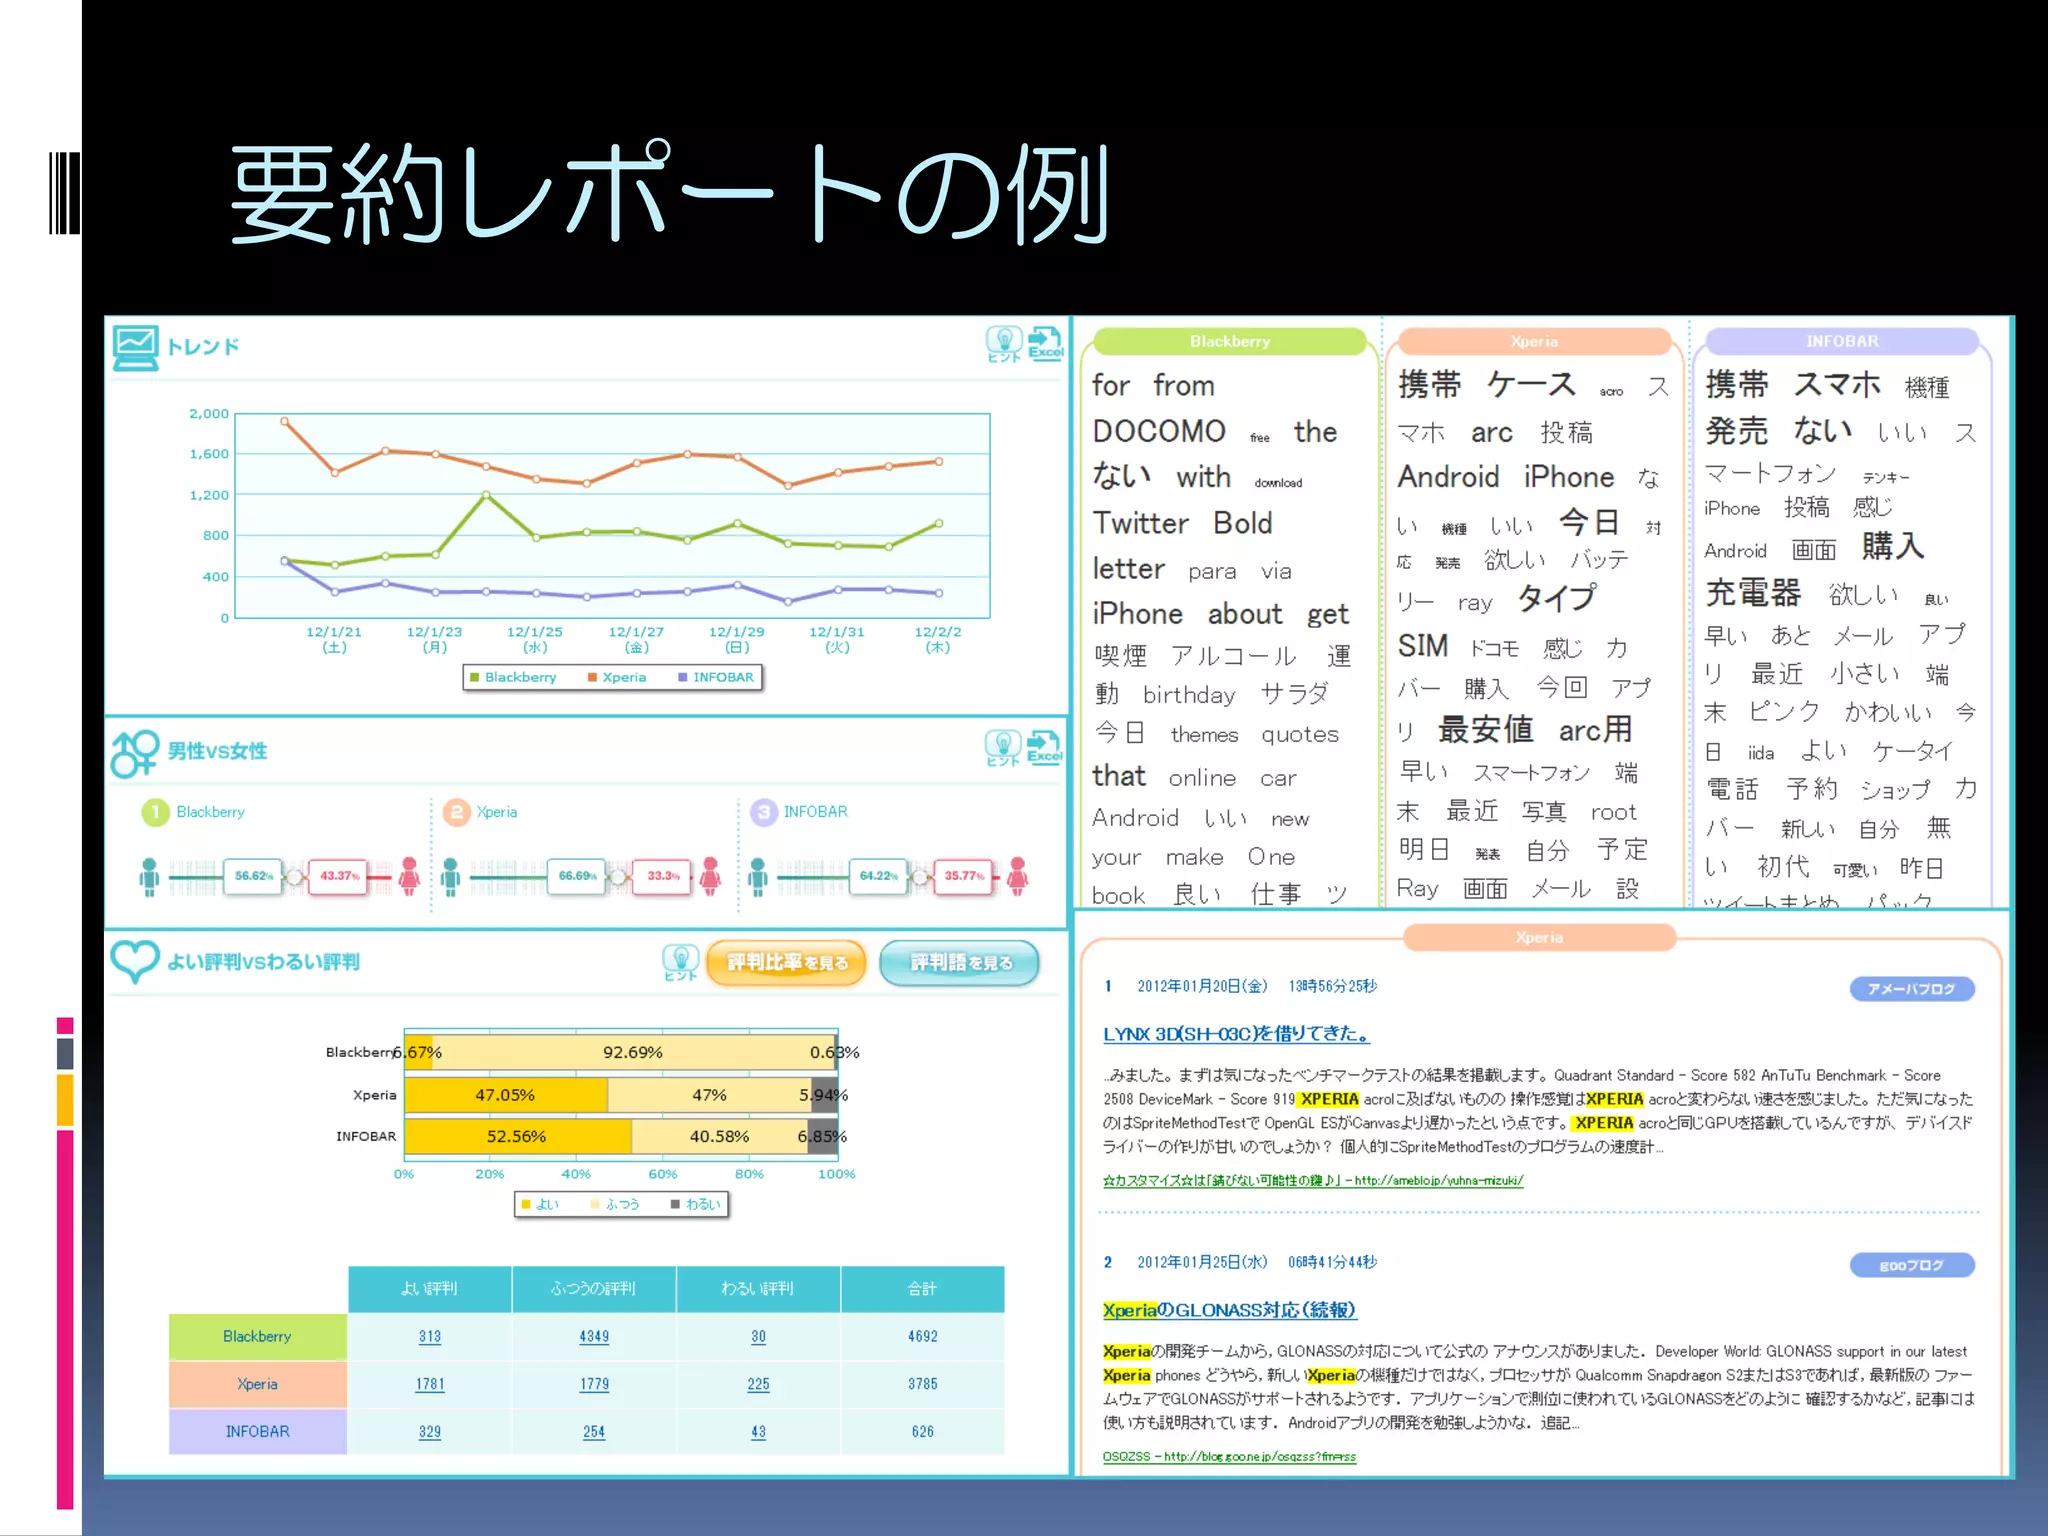2048x1536 pixels.
Task: Click INFOBAR neutral reputation count 254
Action: click(x=594, y=1433)
